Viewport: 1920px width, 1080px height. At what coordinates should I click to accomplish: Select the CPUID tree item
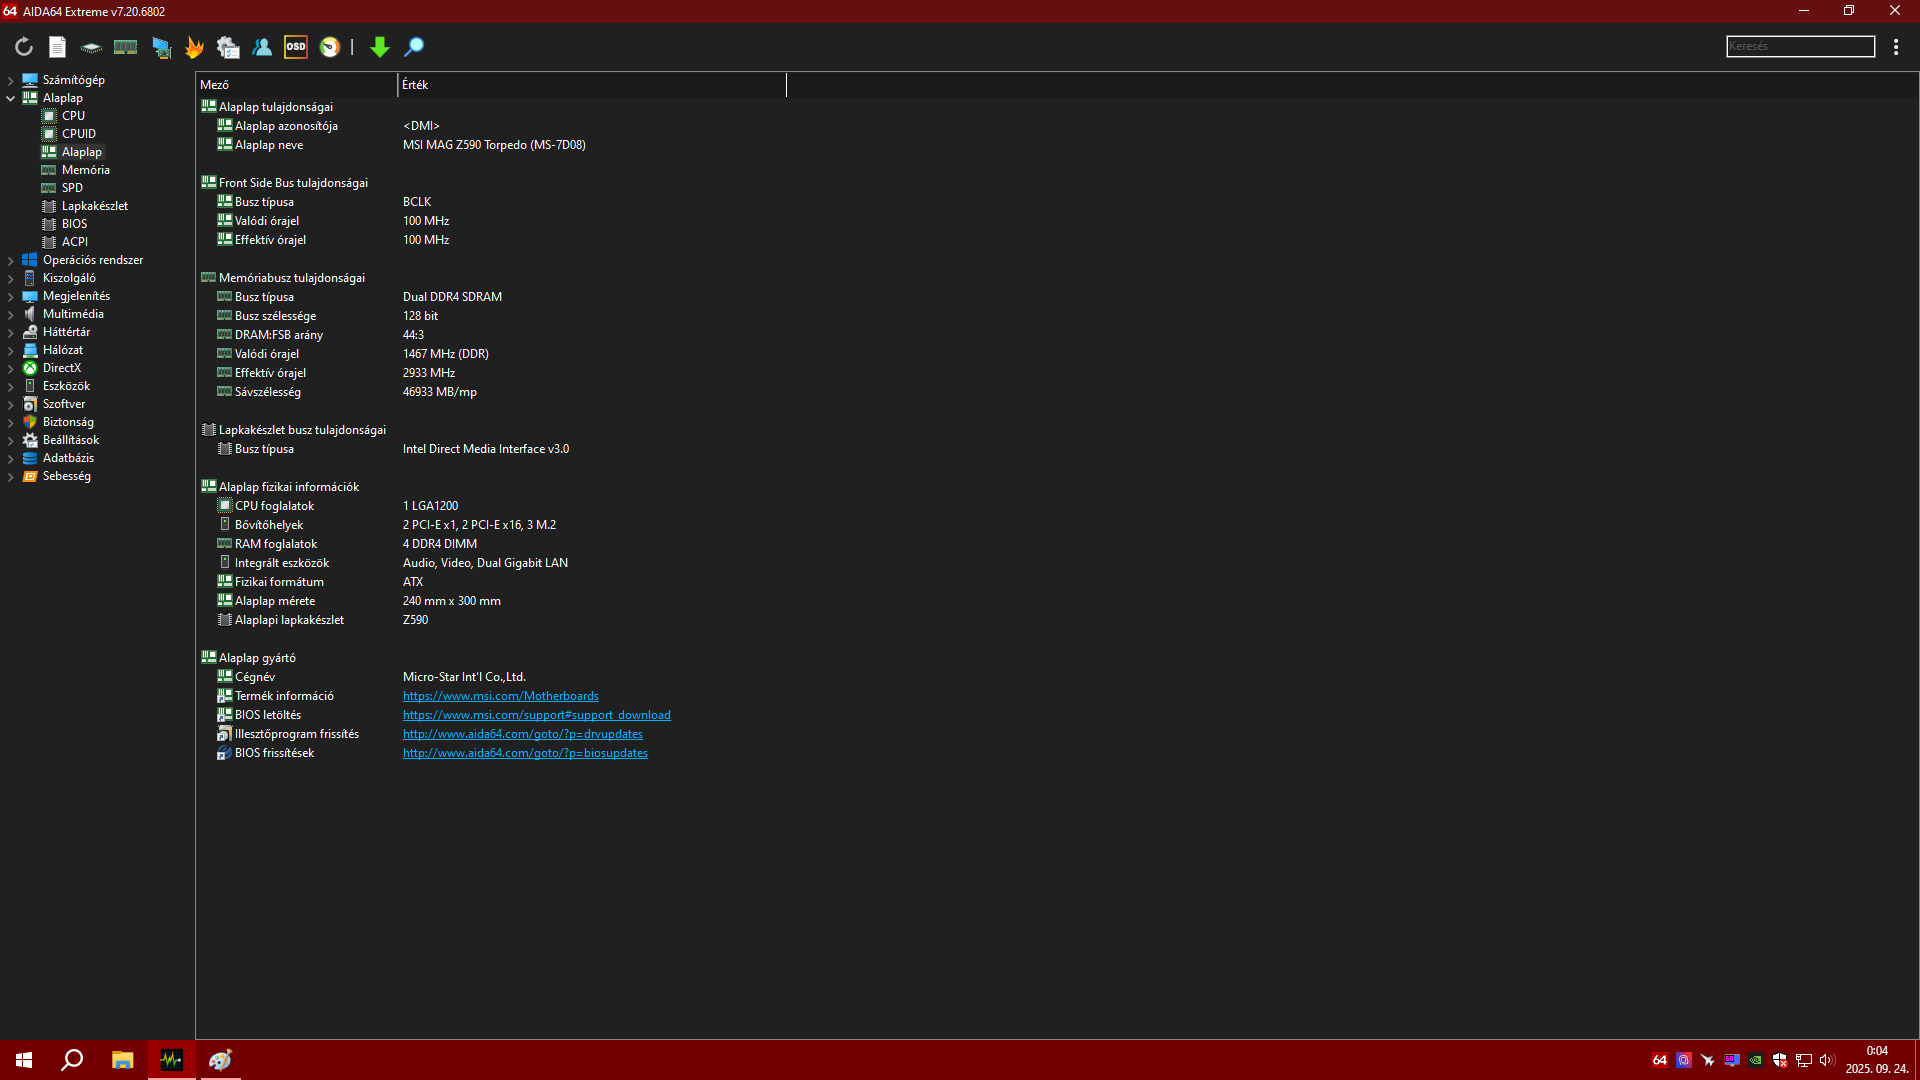tap(78, 134)
